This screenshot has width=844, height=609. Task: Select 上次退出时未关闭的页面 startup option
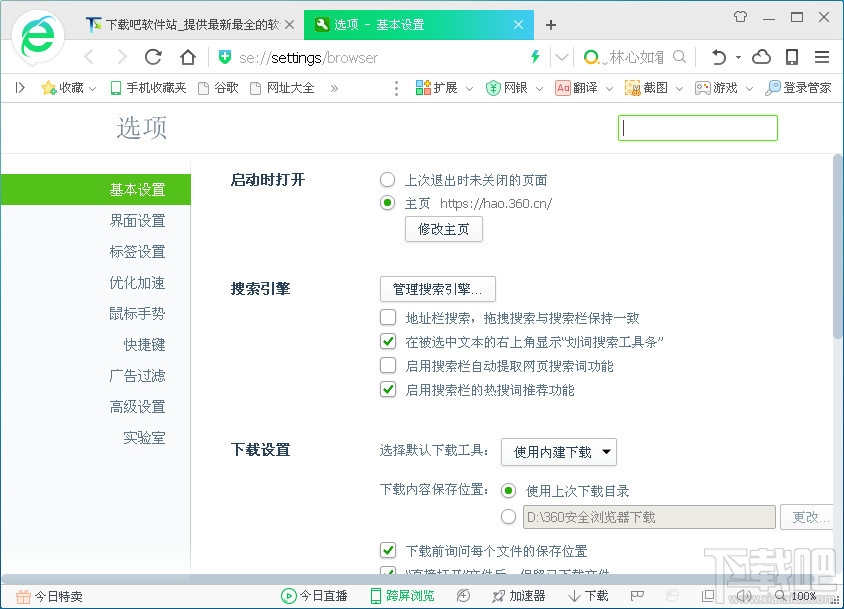(387, 180)
